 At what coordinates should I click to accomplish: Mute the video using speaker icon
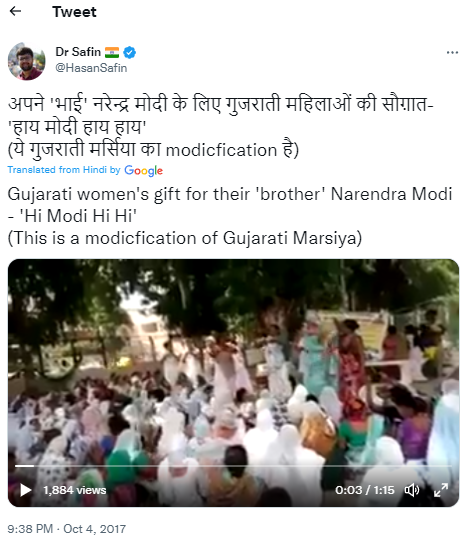pyautogui.click(x=411, y=490)
